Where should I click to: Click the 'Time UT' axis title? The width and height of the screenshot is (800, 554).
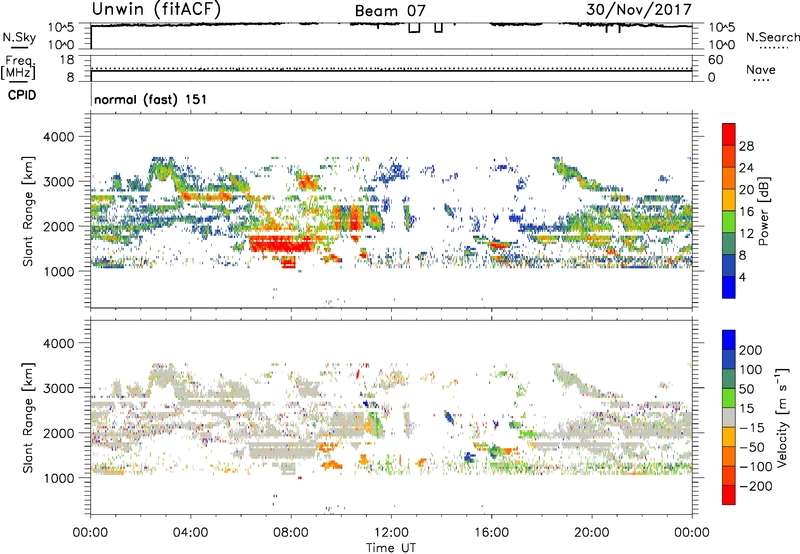click(391, 548)
